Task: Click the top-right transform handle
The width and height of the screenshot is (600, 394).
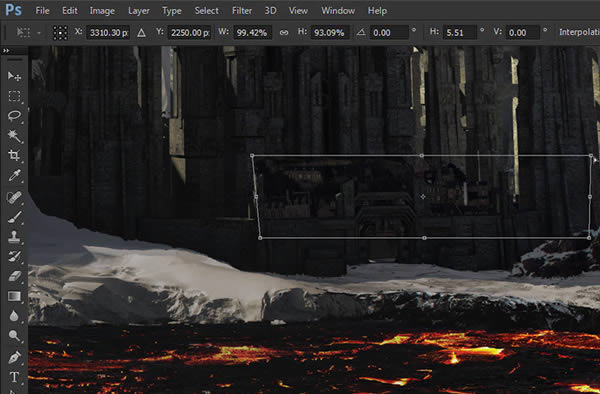Action: coord(591,156)
